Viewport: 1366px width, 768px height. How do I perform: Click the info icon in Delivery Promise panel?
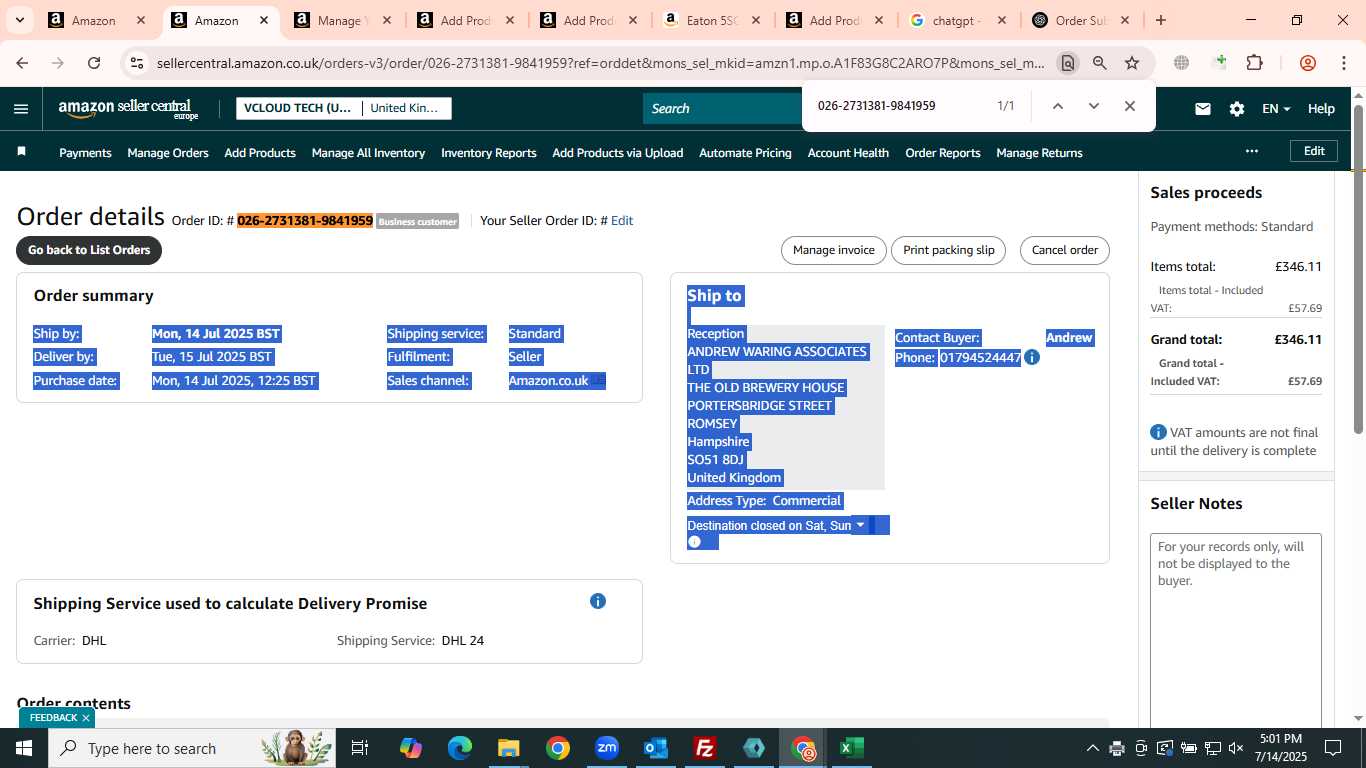click(597, 601)
